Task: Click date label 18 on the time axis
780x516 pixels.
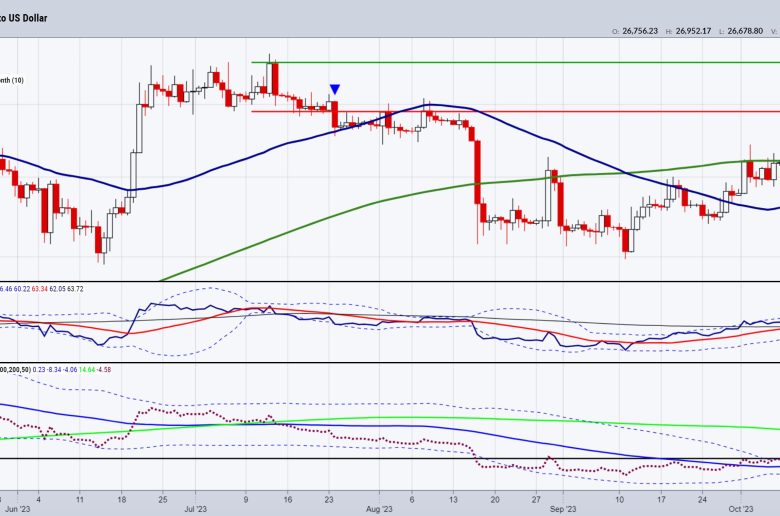Action: pos(121,500)
